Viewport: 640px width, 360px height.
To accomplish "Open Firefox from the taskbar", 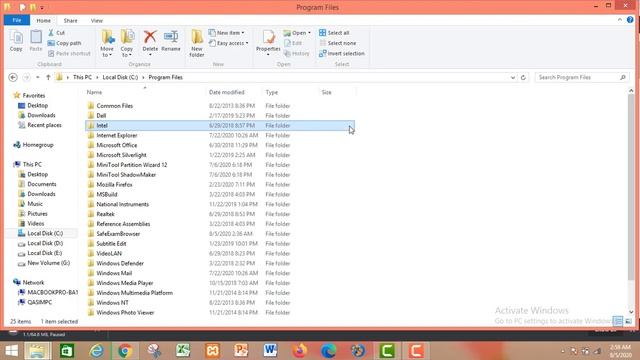I will (x=300, y=351).
